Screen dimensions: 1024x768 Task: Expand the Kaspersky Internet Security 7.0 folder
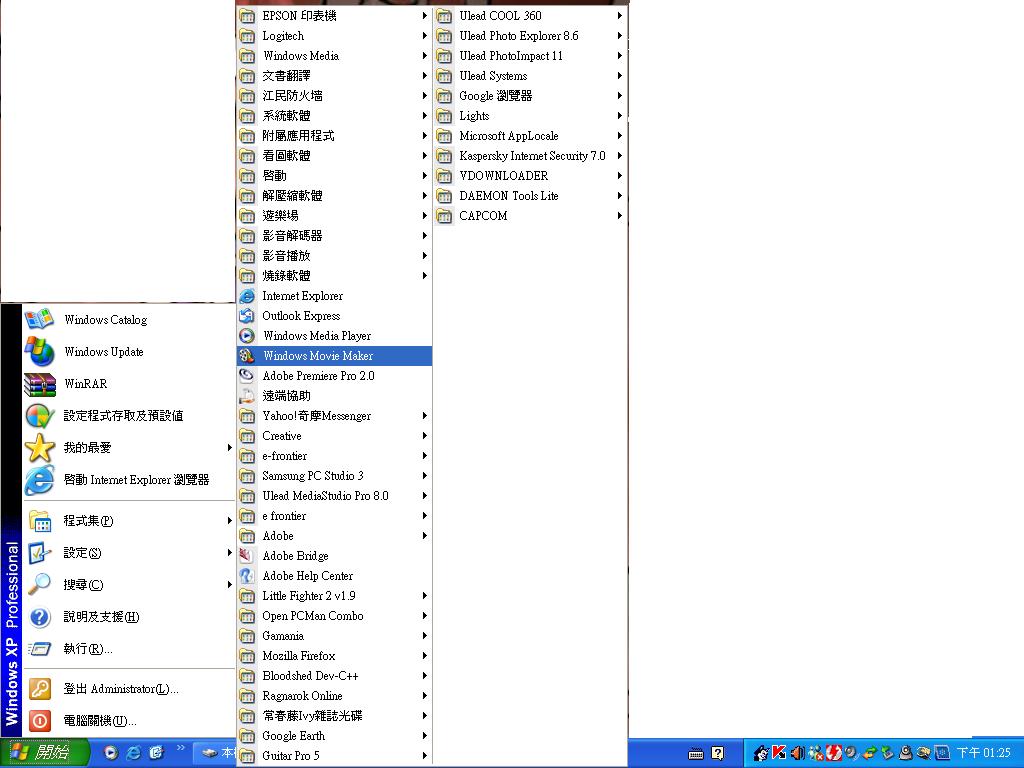point(532,156)
